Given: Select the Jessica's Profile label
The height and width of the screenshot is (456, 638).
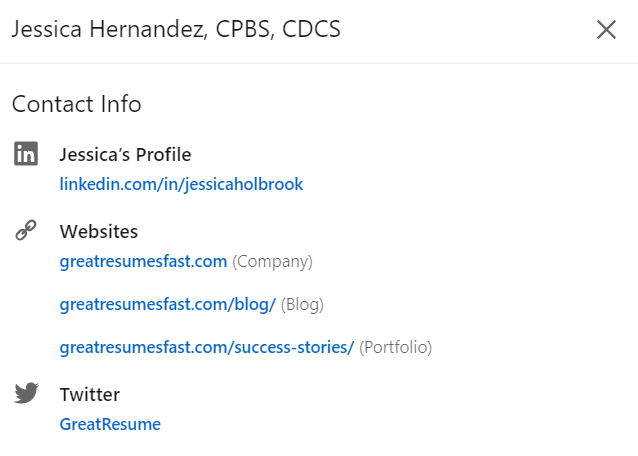Looking at the screenshot, I should [125, 155].
